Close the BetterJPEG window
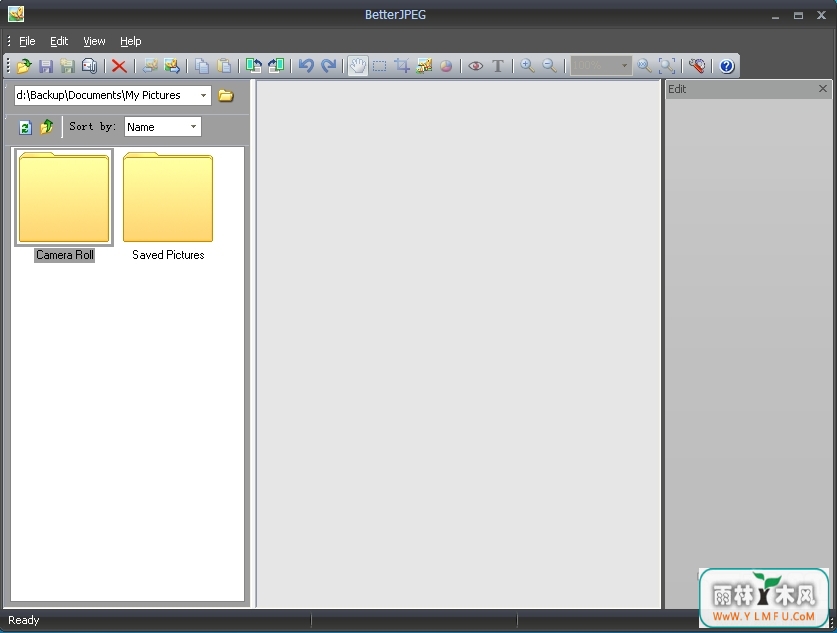The width and height of the screenshot is (837, 633). click(x=822, y=15)
